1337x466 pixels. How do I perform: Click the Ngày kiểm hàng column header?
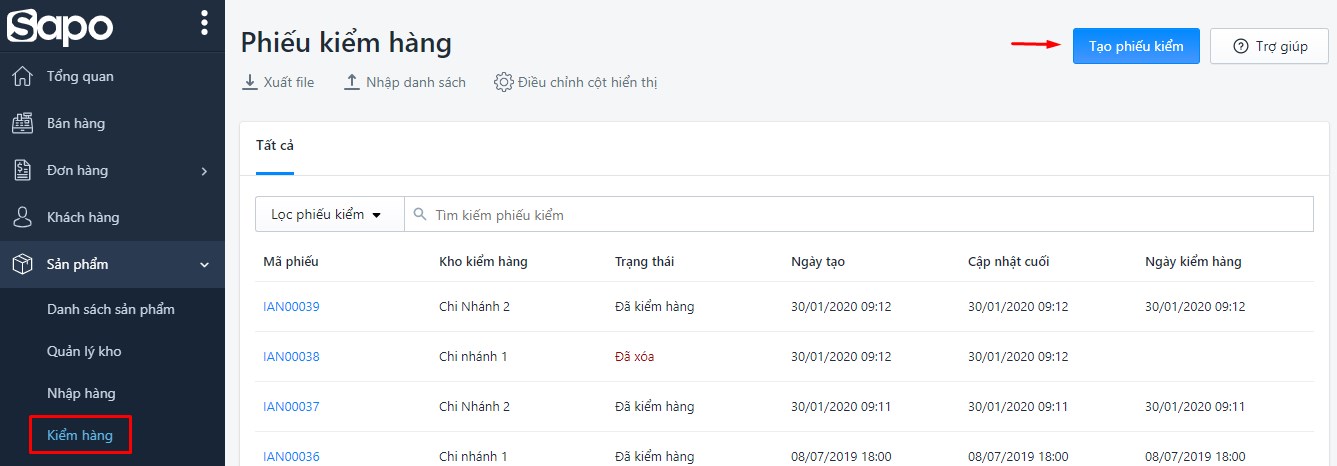pos(1193,261)
